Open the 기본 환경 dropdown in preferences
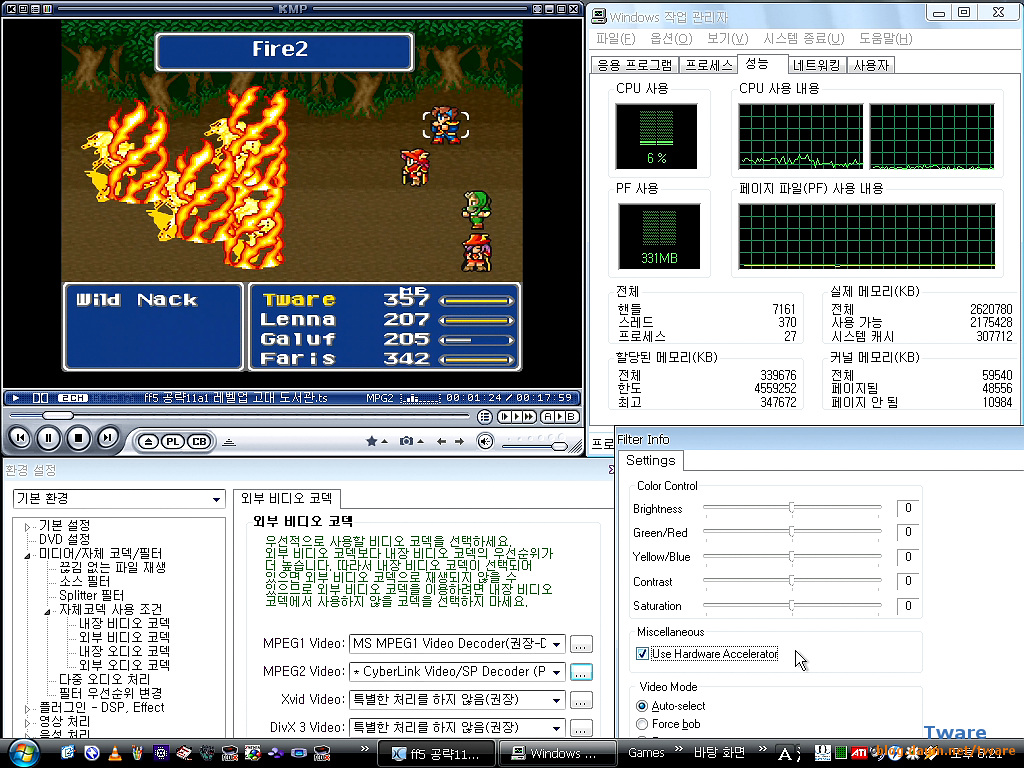Screen dimensions: 1024x768 click(x=119, y=499)
